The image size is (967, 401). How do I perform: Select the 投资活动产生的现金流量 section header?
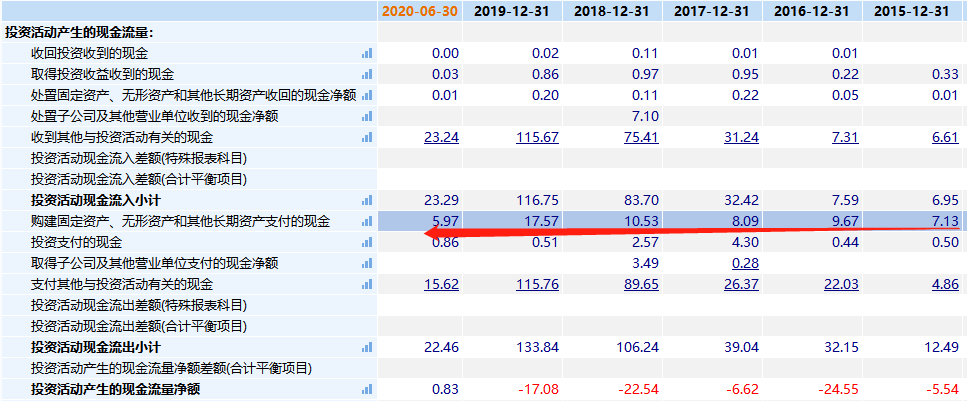pyautogui.click(x=79, y=32)
